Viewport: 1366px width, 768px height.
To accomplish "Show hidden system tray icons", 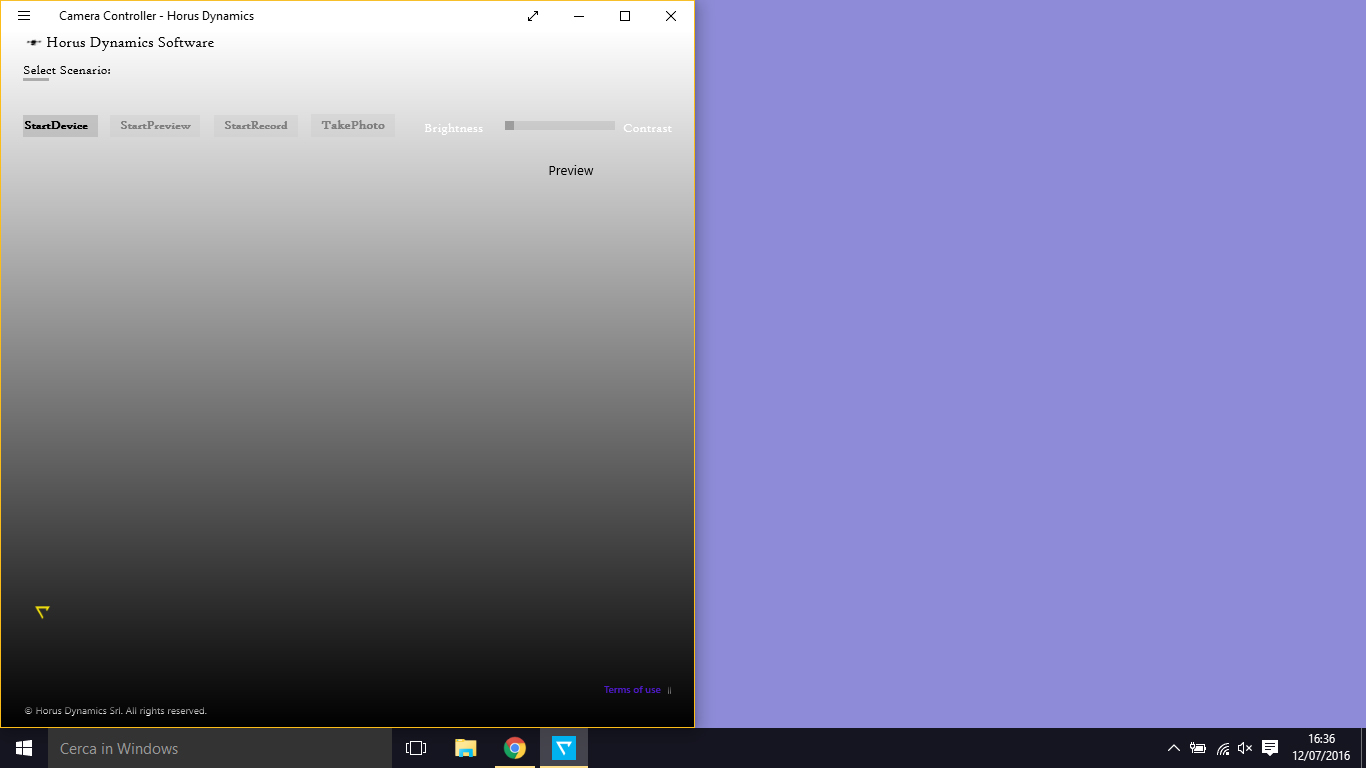I will pyautogui.click(x=1174, y=748).
